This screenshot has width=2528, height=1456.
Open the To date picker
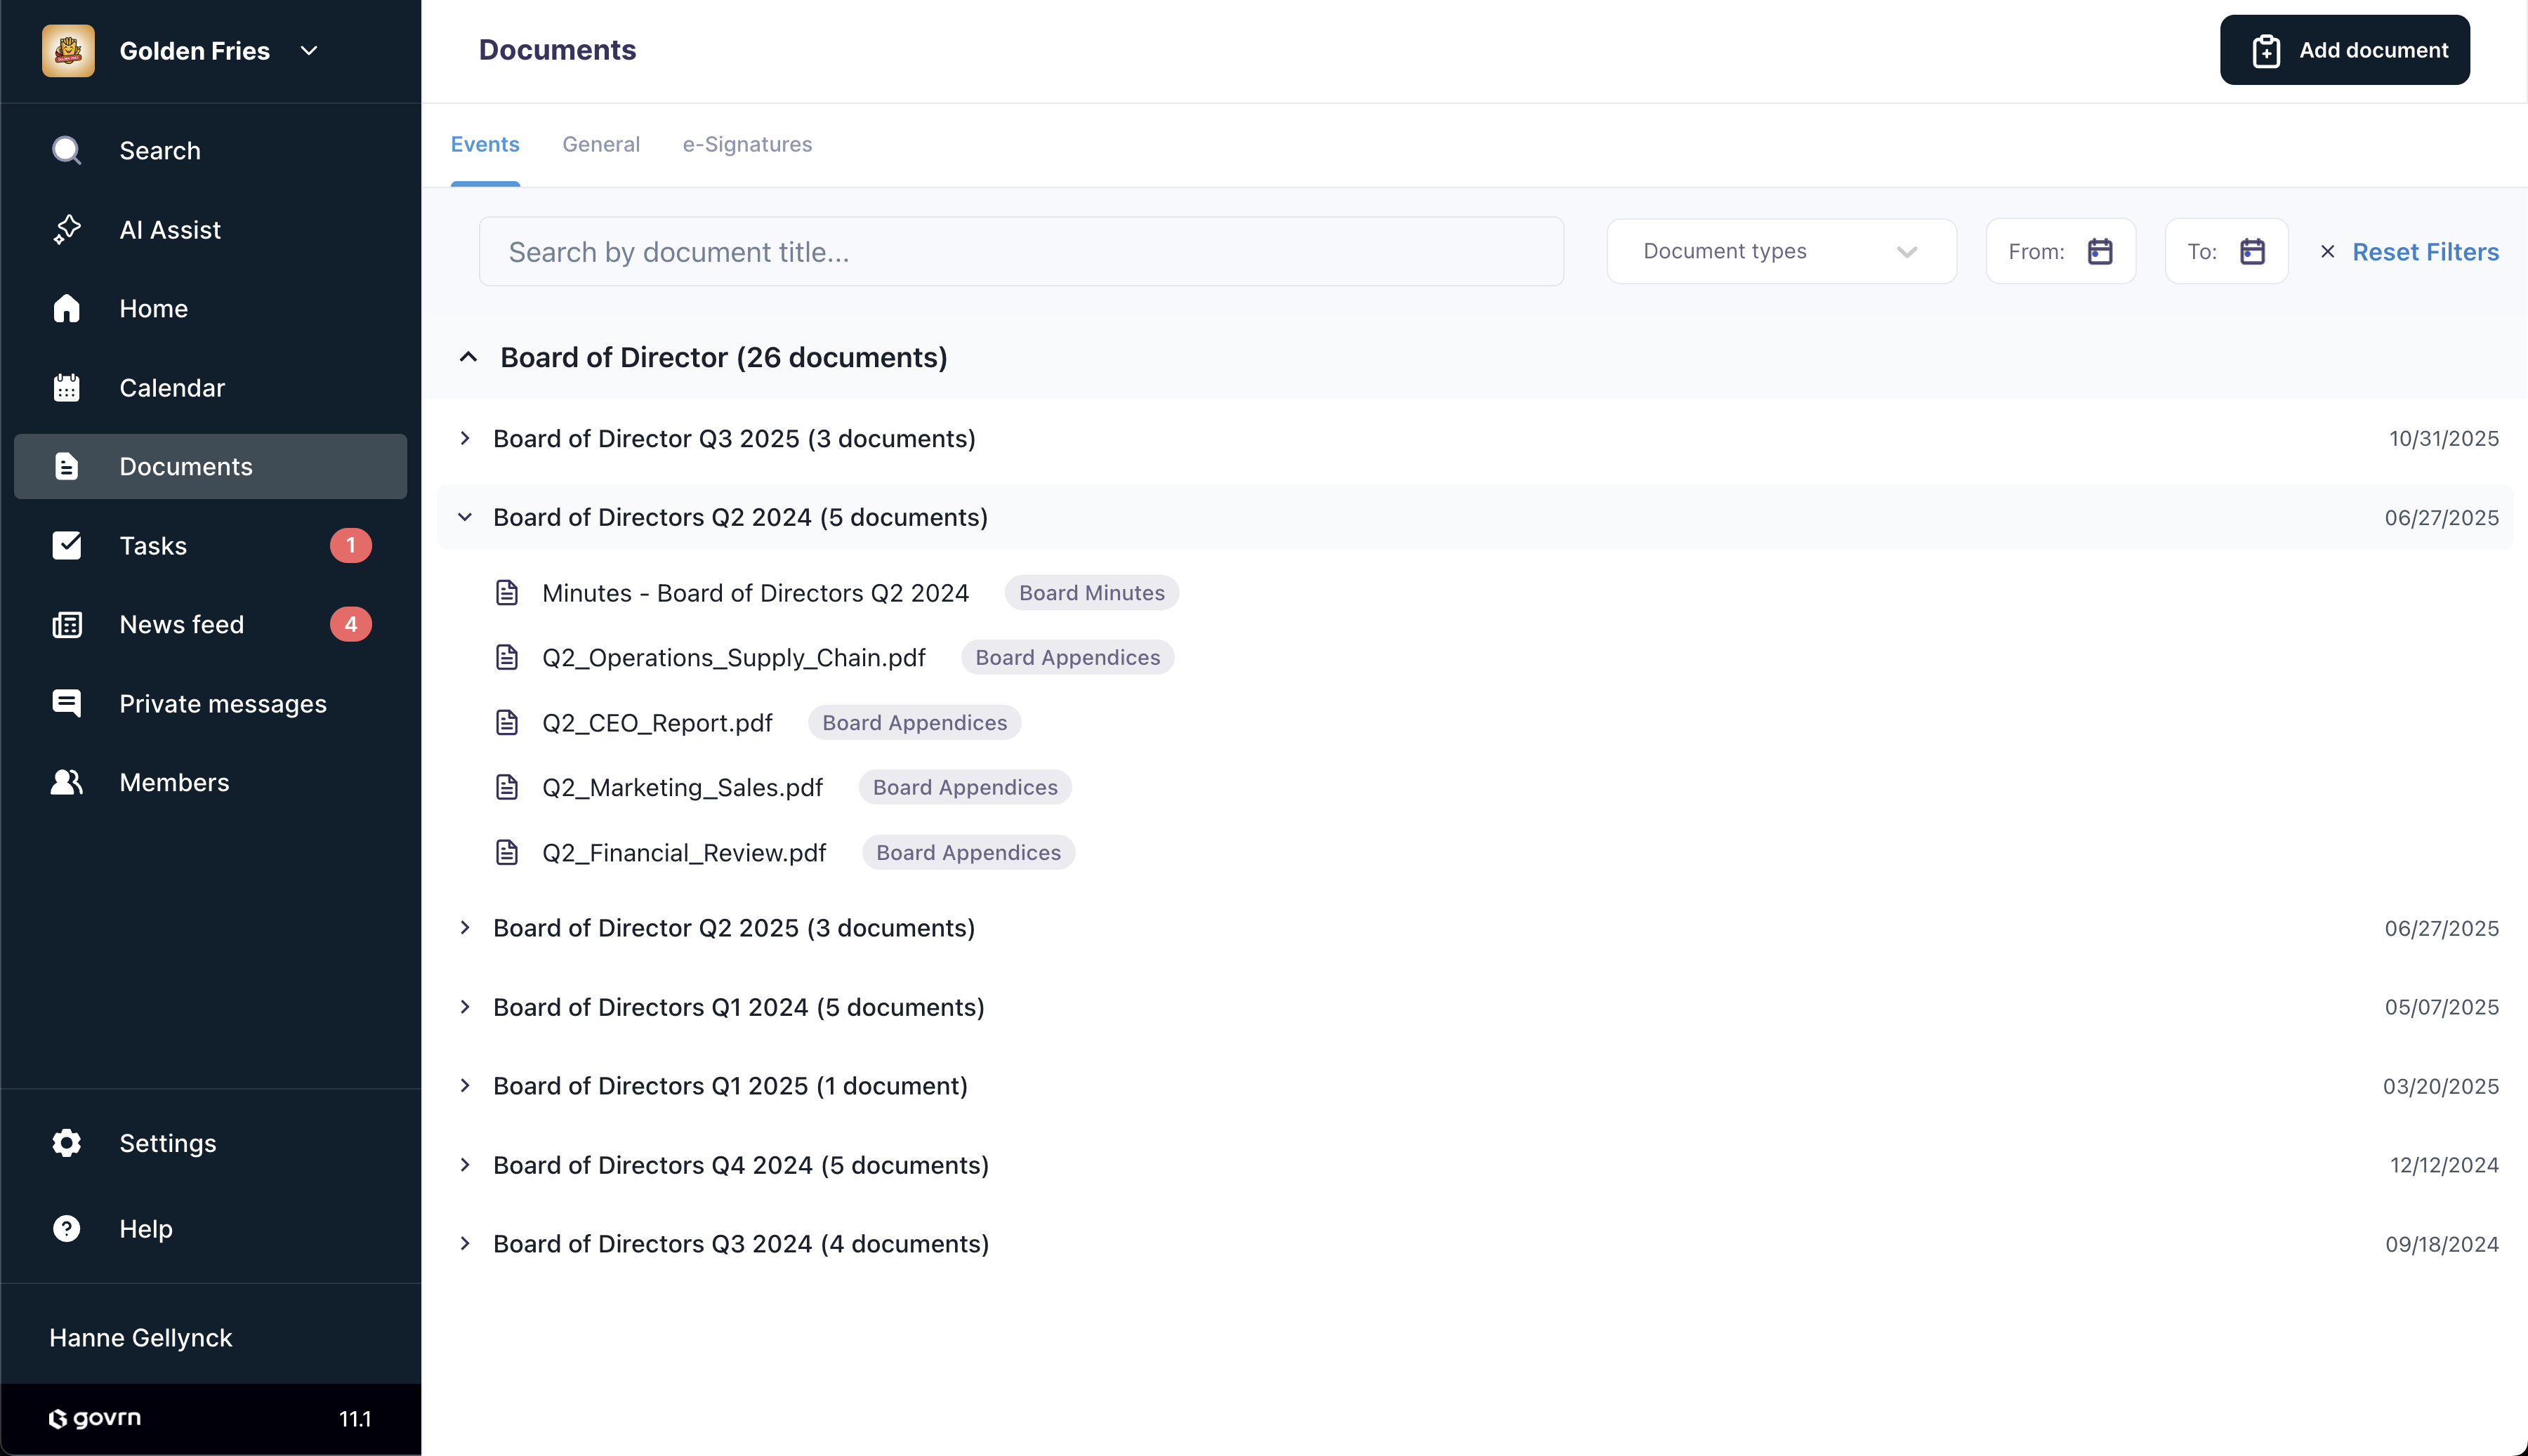pyautogui.click(x=2252, y=251)
